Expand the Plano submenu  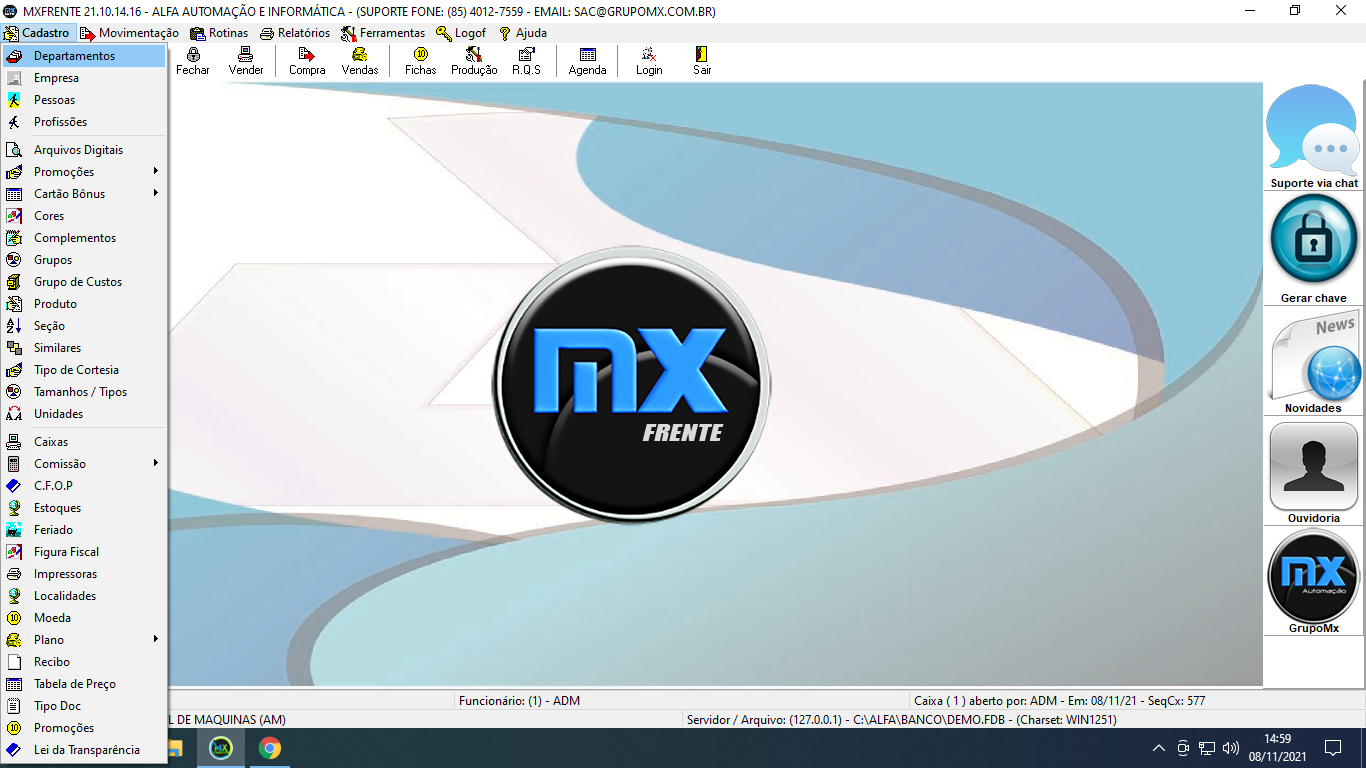tap(156, 640)
